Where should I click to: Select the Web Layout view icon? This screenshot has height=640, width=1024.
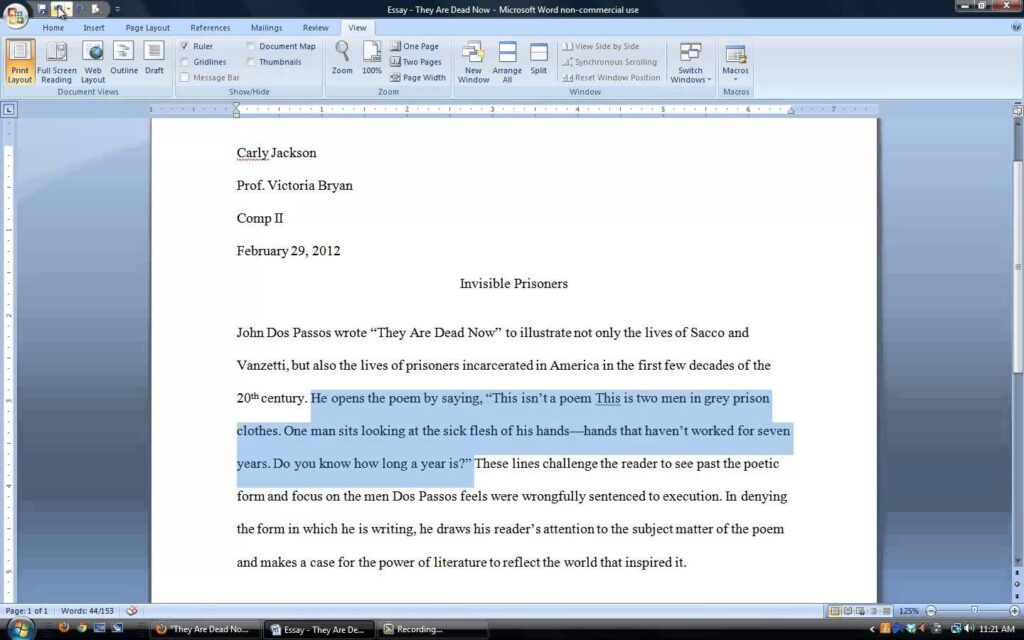click(93, 60)
